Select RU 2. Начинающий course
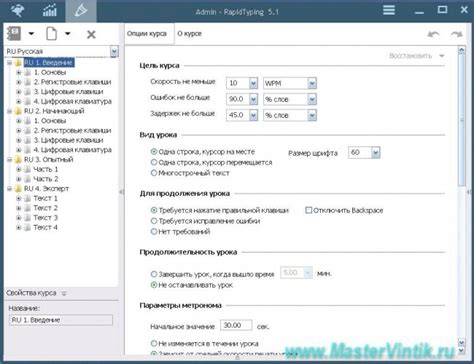Image resolution: width=474 pixels, height=364 pixels. tap(54, 111)
